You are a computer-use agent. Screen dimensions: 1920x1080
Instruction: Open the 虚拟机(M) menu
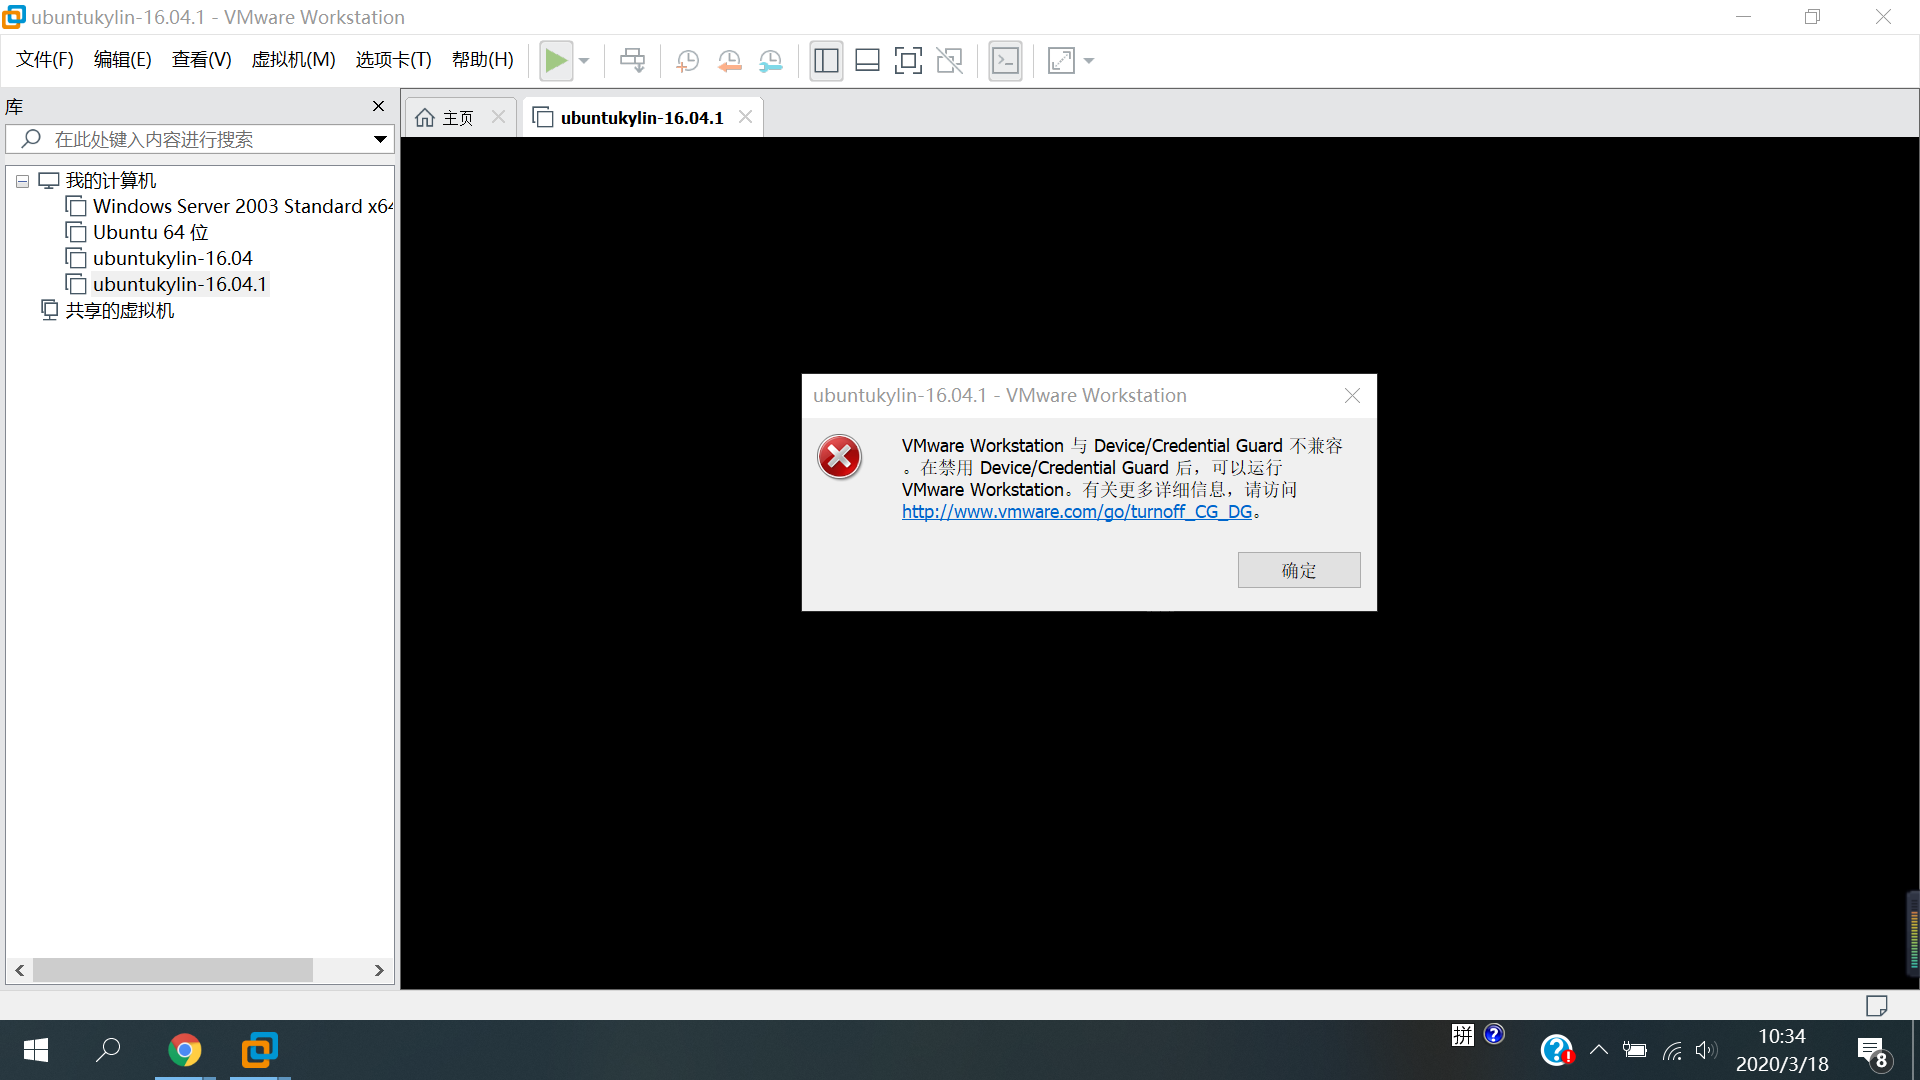click(x=293, y=60)
